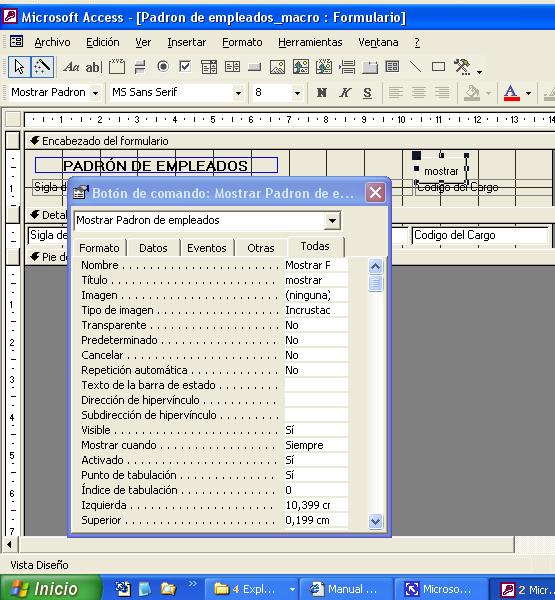Open the fill color dropdown arrow
The width and height of the screenshot is (555, 600).
click(488, 93)
